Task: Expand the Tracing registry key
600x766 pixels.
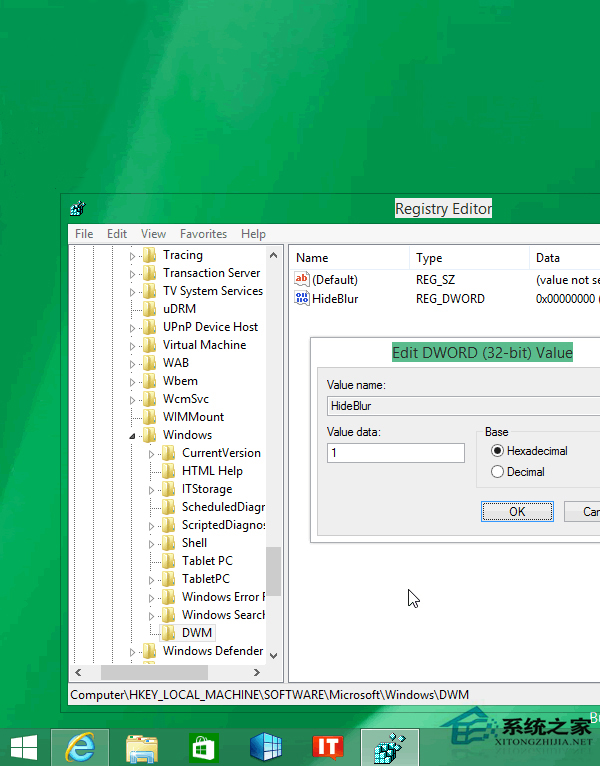Action: [x=132, y=256]
